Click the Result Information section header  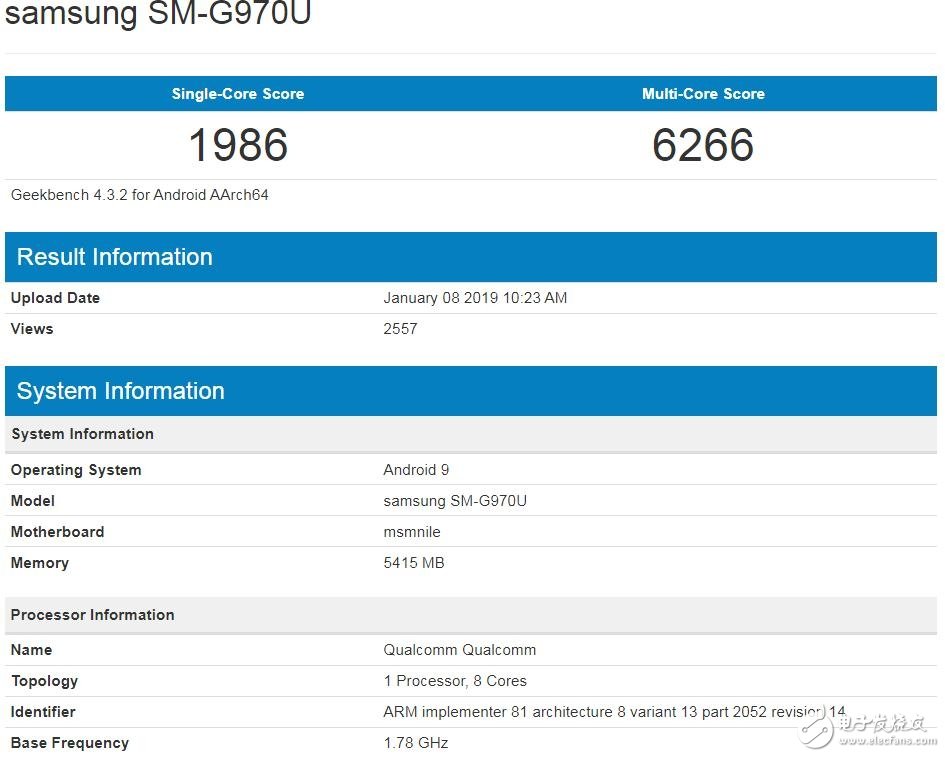[114, 257]
